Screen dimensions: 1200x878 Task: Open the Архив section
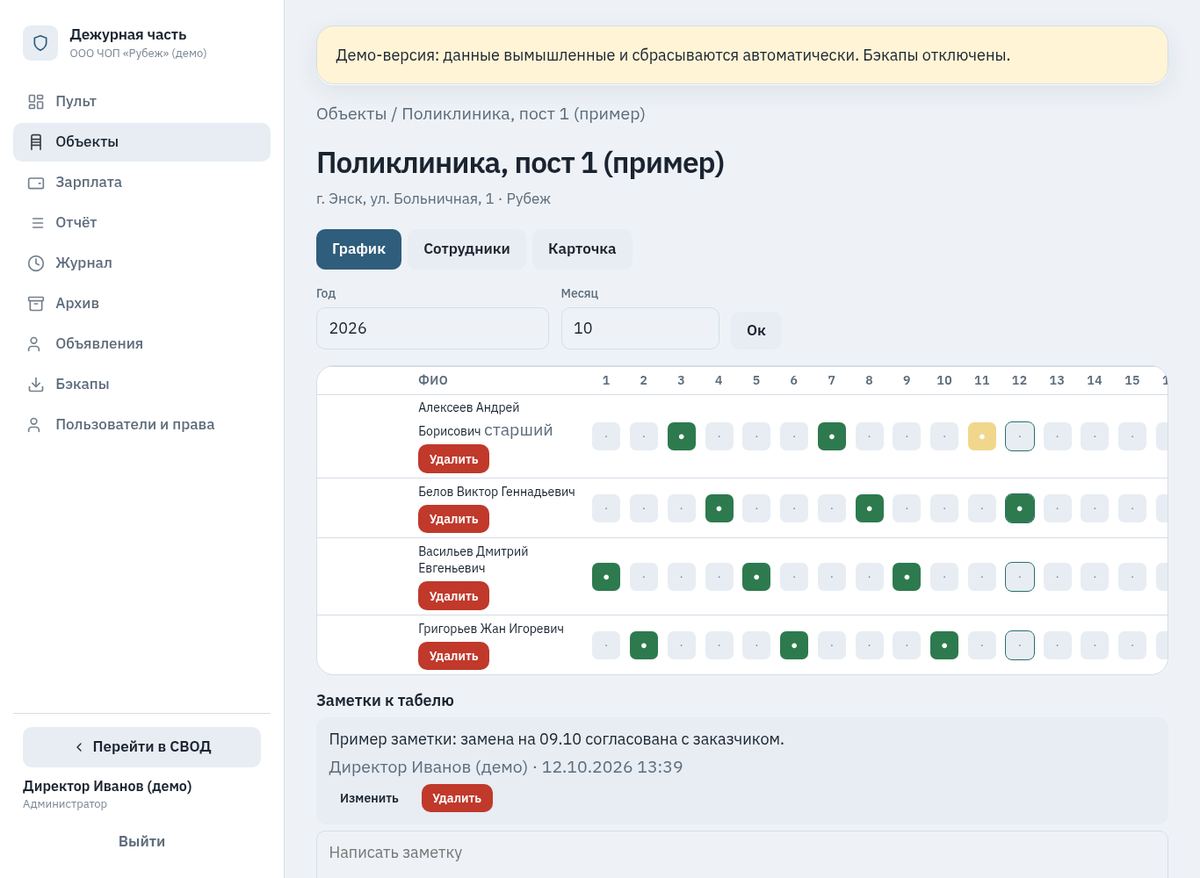click(142, 303)
